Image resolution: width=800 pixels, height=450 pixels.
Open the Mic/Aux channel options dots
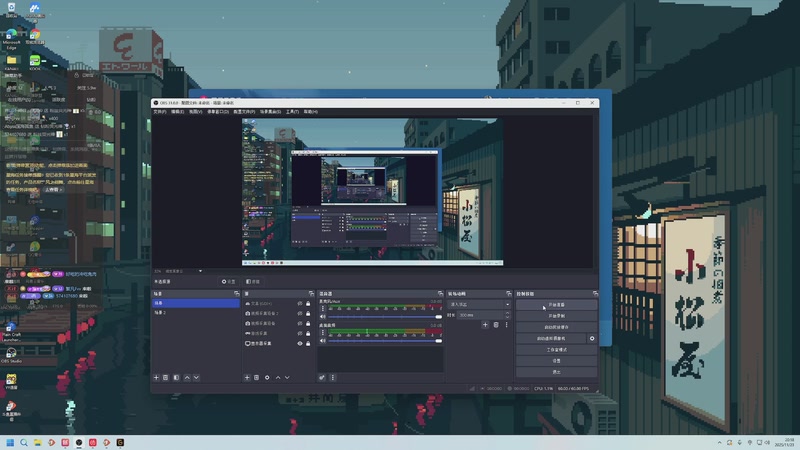pyautogui.click(x=322, y=308)
